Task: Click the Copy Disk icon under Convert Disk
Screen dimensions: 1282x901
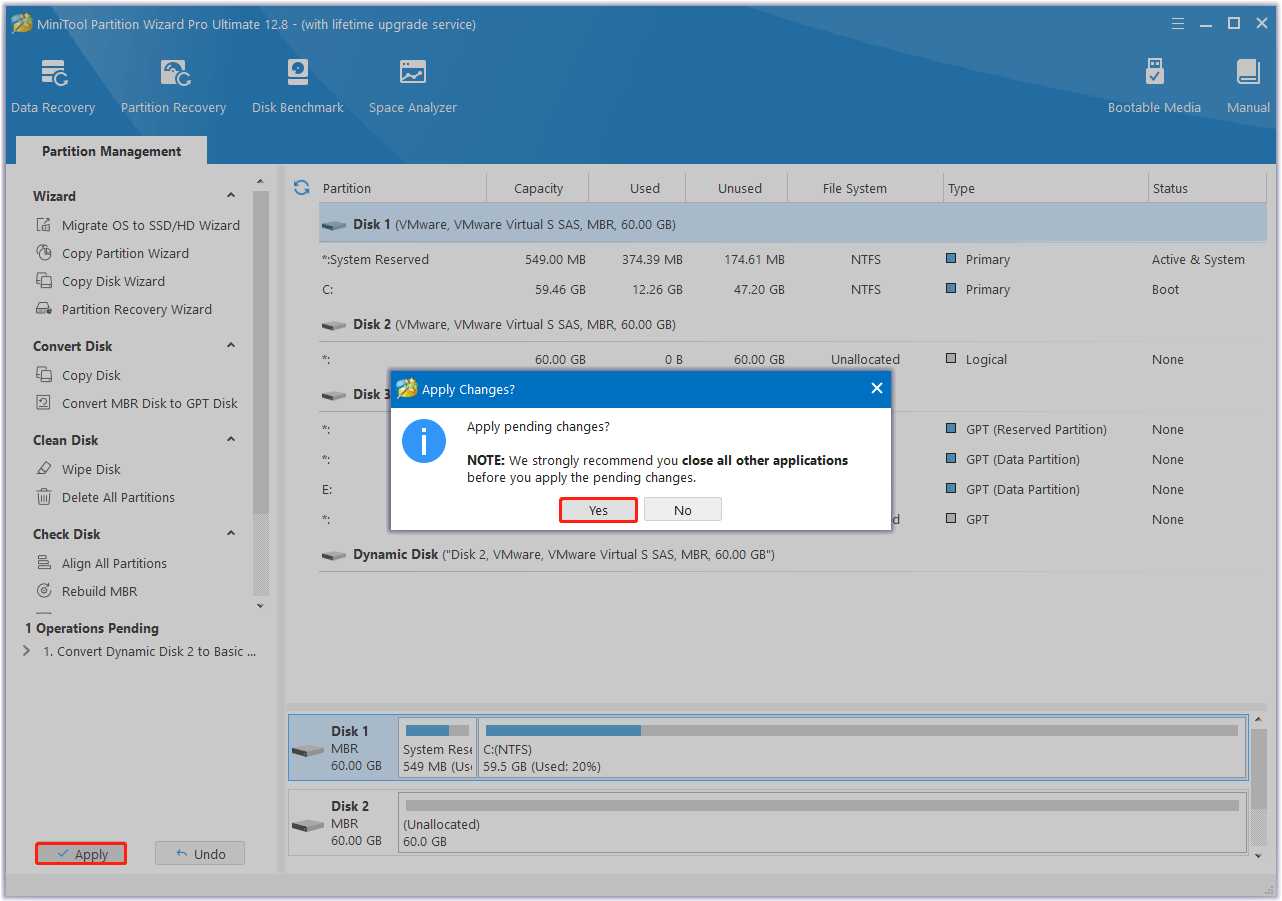Action: point(44,375)
